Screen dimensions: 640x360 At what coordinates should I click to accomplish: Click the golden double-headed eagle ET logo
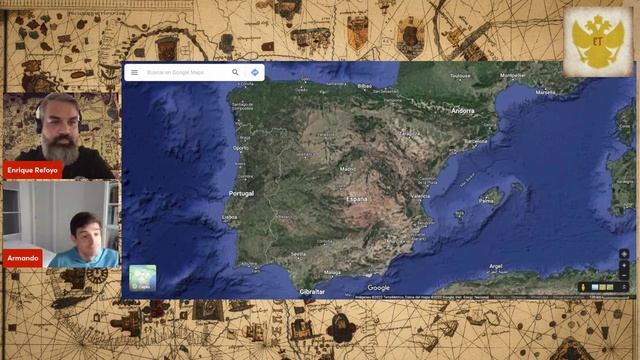click(598, 42)
